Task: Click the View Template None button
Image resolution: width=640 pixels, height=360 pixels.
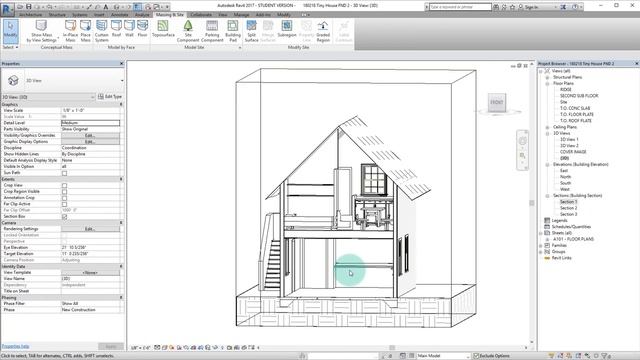Action: pyautogui.click(x=90, y=273)
